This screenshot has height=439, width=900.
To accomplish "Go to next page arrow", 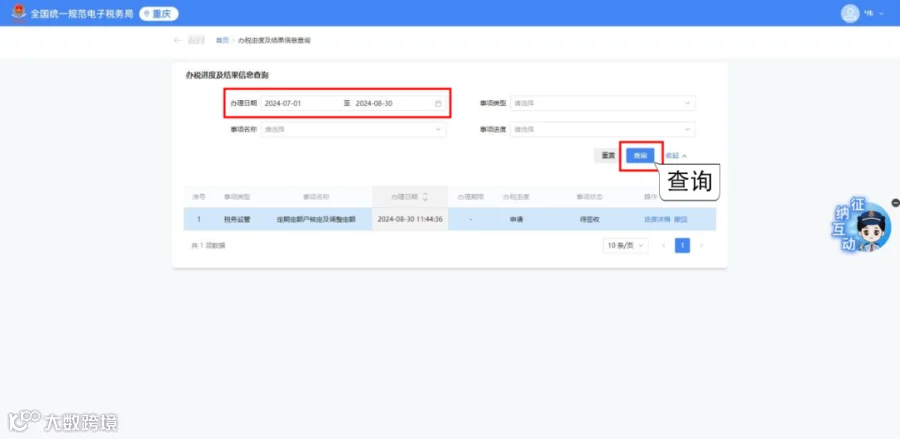I will point(701,246).
